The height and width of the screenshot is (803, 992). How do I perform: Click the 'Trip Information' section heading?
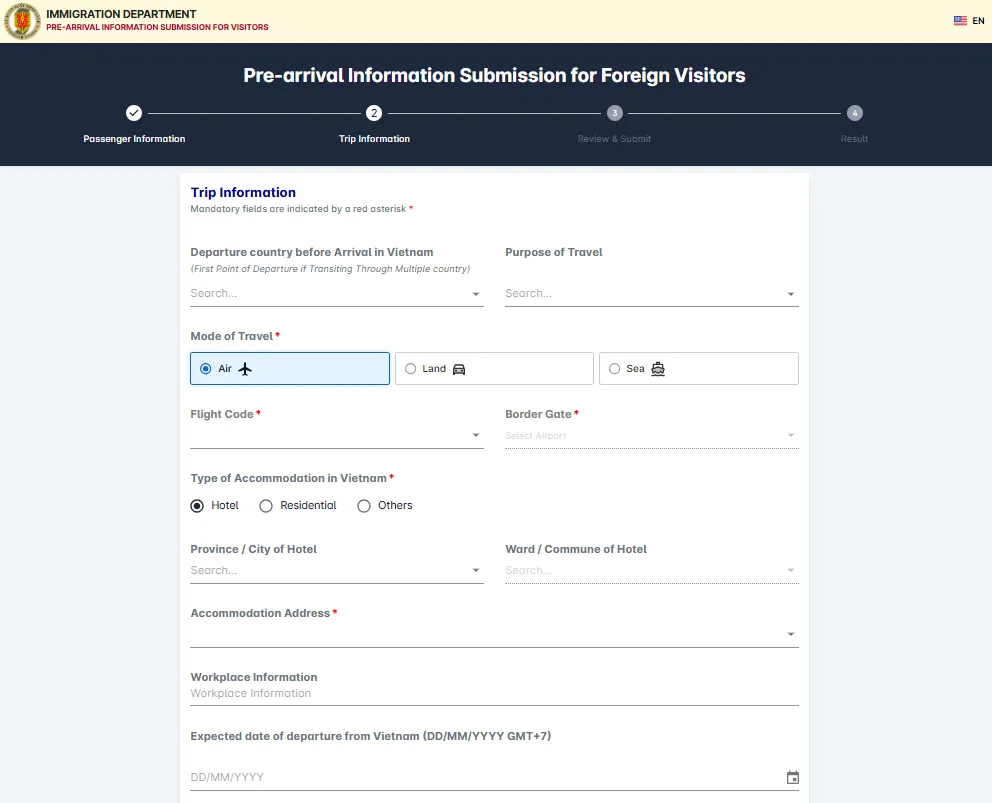pos(243,192)
